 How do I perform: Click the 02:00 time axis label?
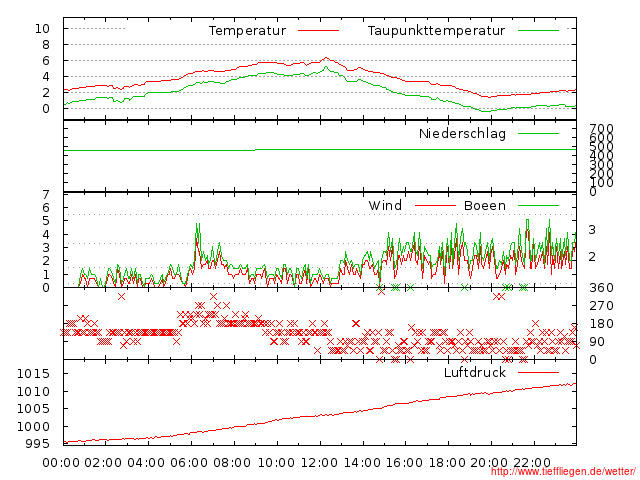tap(103, 463)
